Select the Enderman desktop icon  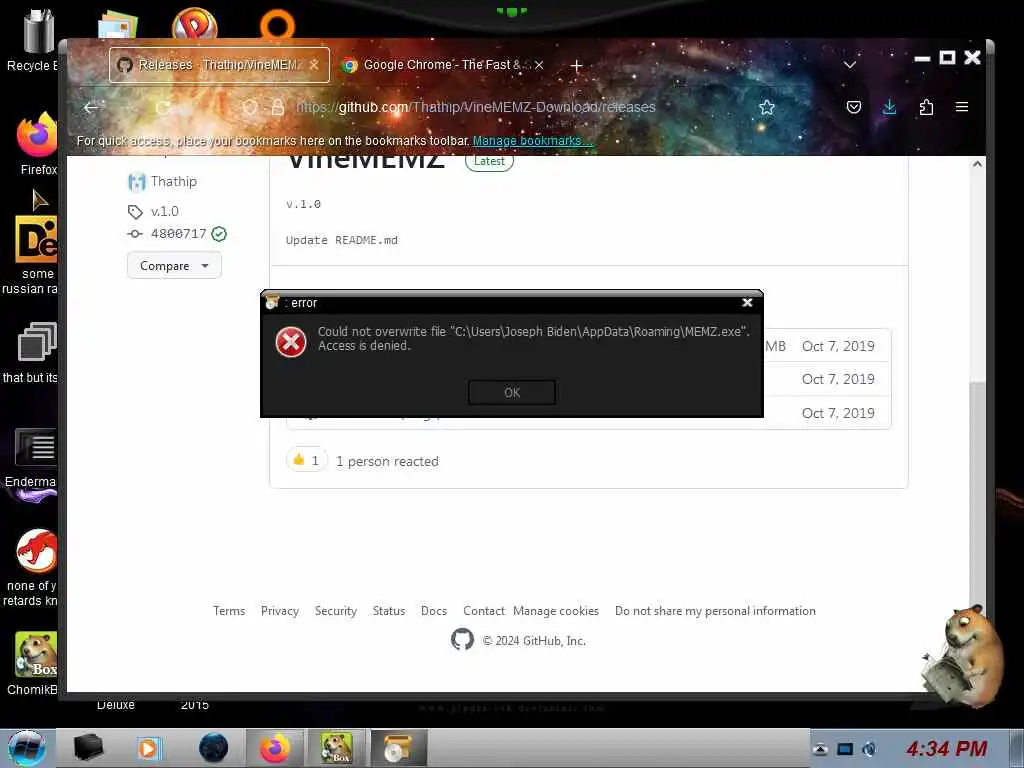(x=33, y=457)
